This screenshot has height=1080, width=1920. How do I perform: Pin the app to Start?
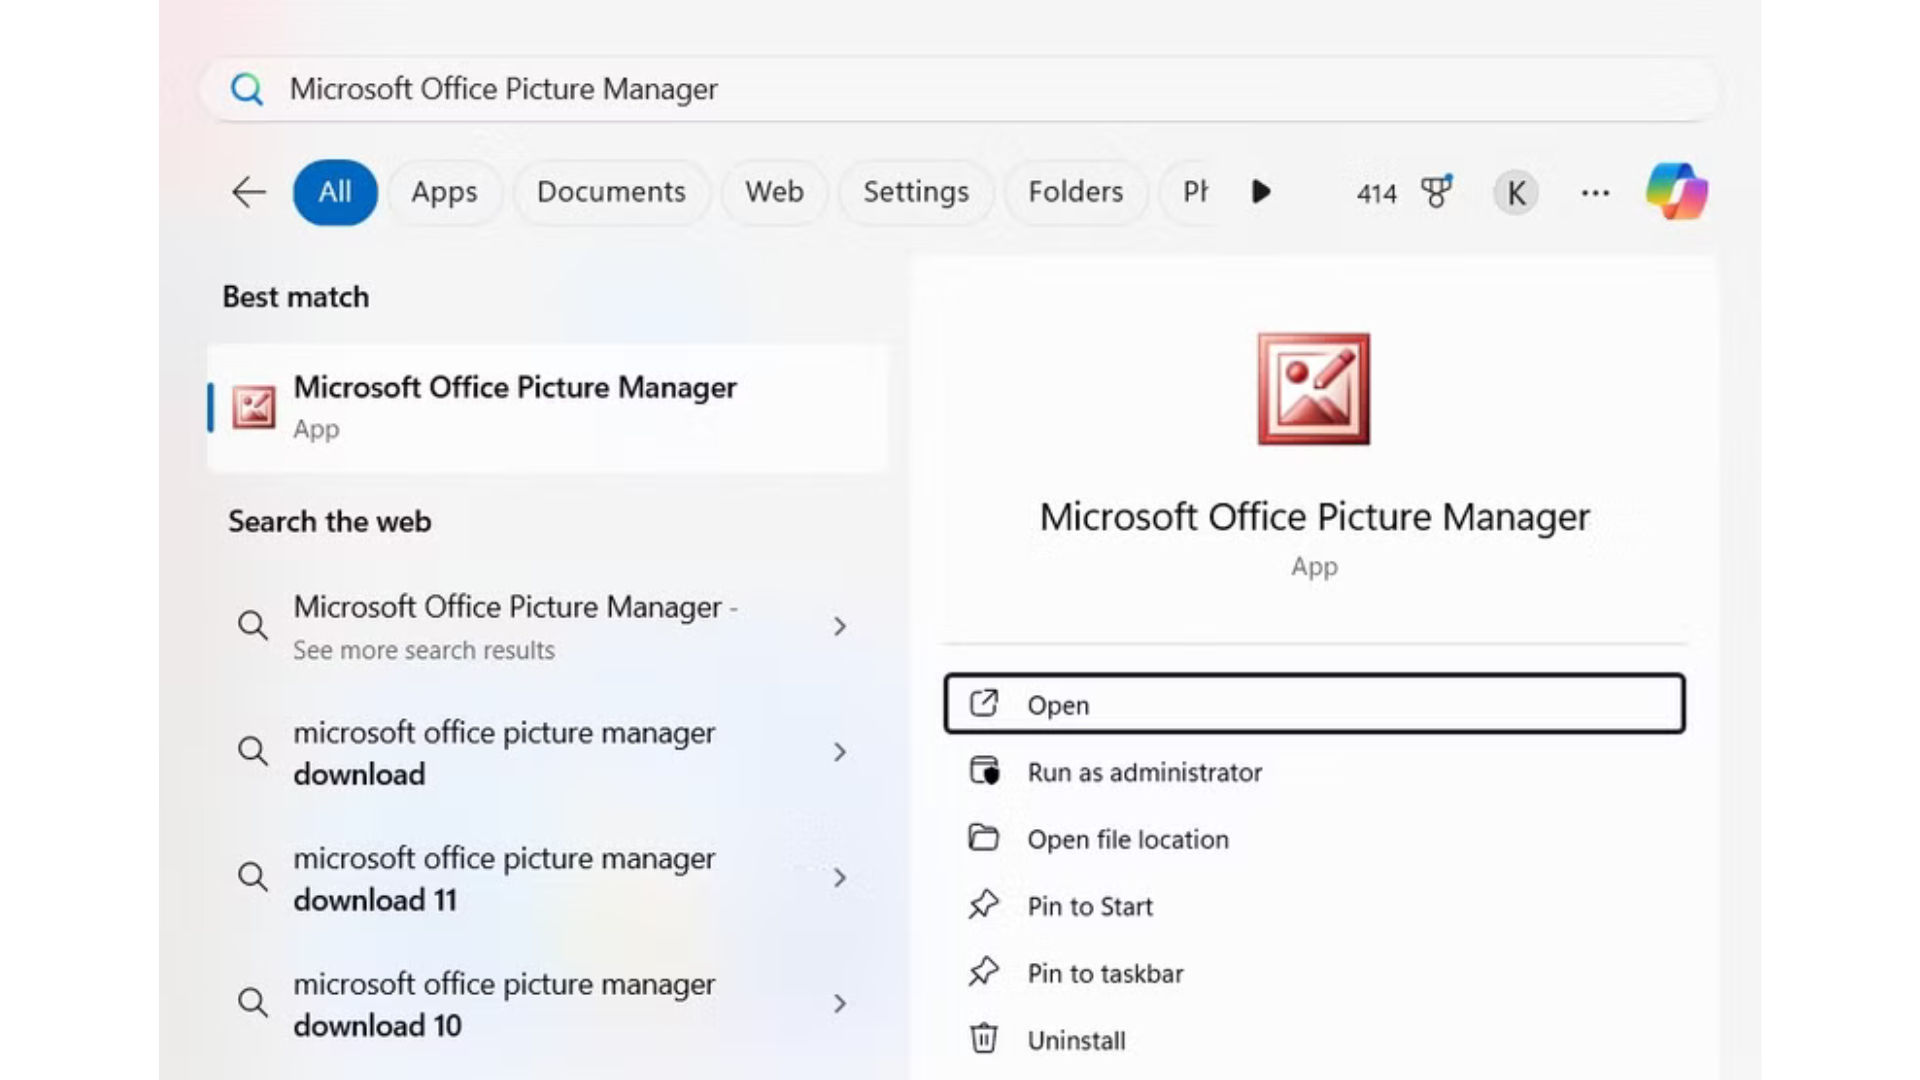click(1089, 905)
